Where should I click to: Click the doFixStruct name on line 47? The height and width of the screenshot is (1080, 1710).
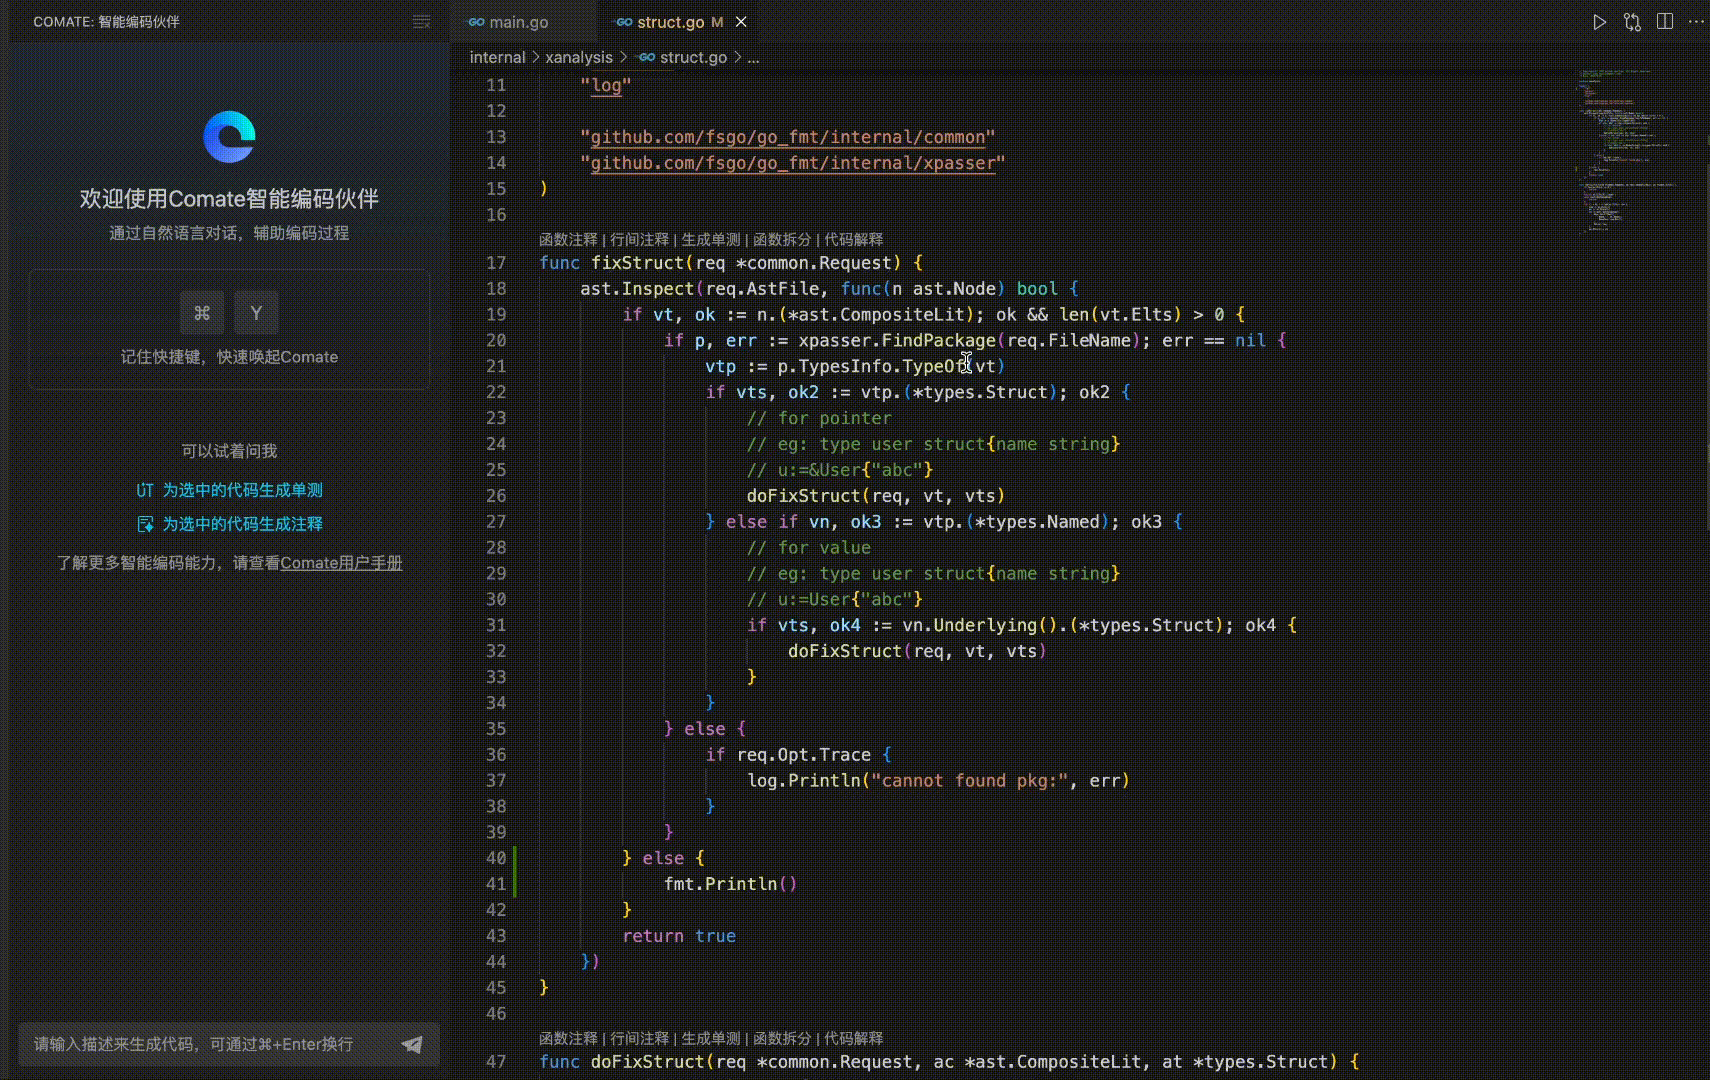click(648, 1062)
